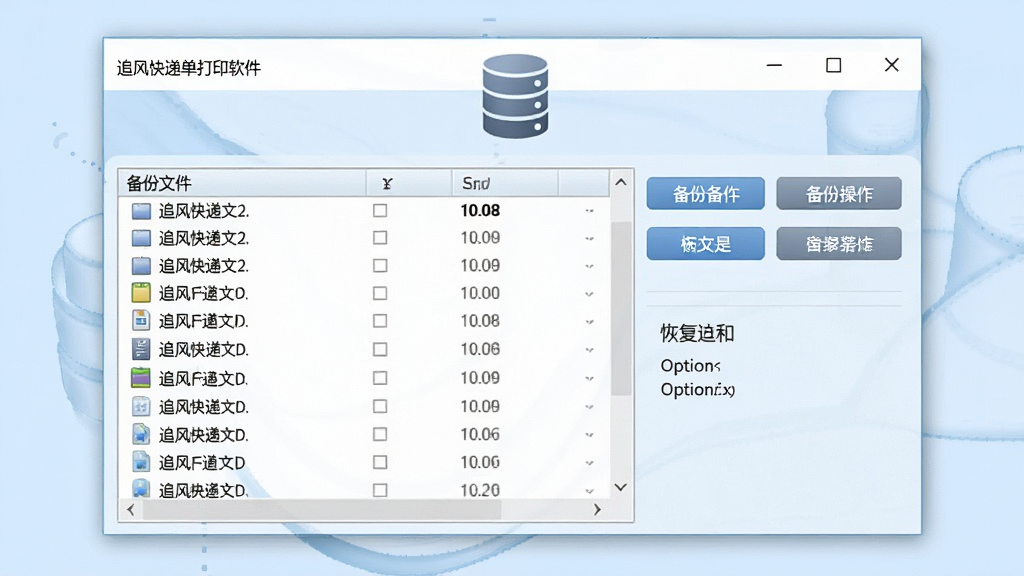Click the left arrow of the horizontal scrollbar

(131, 509)
